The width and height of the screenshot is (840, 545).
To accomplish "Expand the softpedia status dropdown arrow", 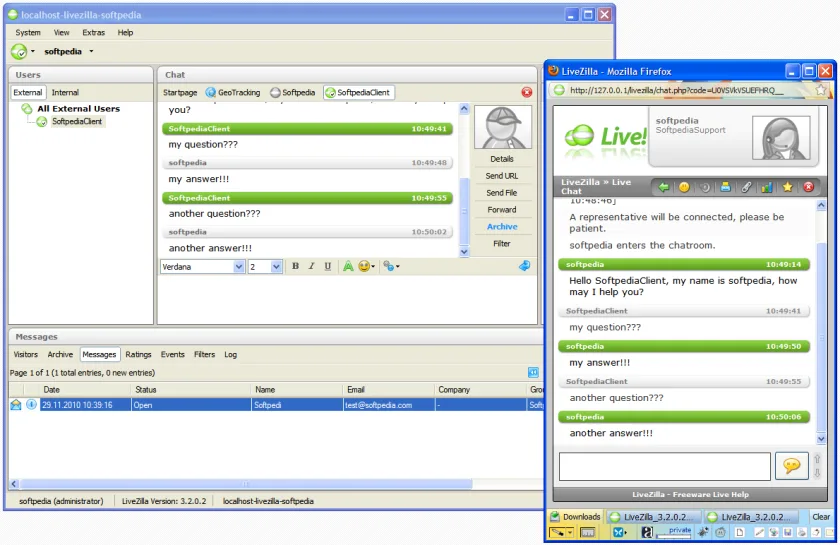I will pyautogui.click(x=91, y=51).
